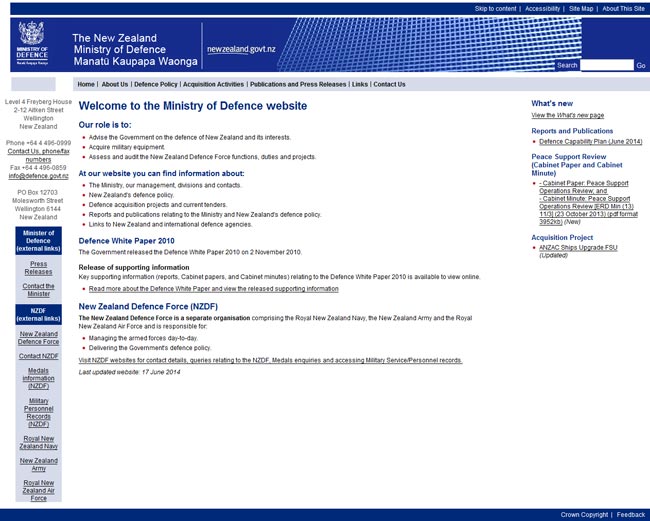Open New Zealand Defence Force sidebar link
The height and width of the screenshot is (521, 650).
tap(39, 338)
